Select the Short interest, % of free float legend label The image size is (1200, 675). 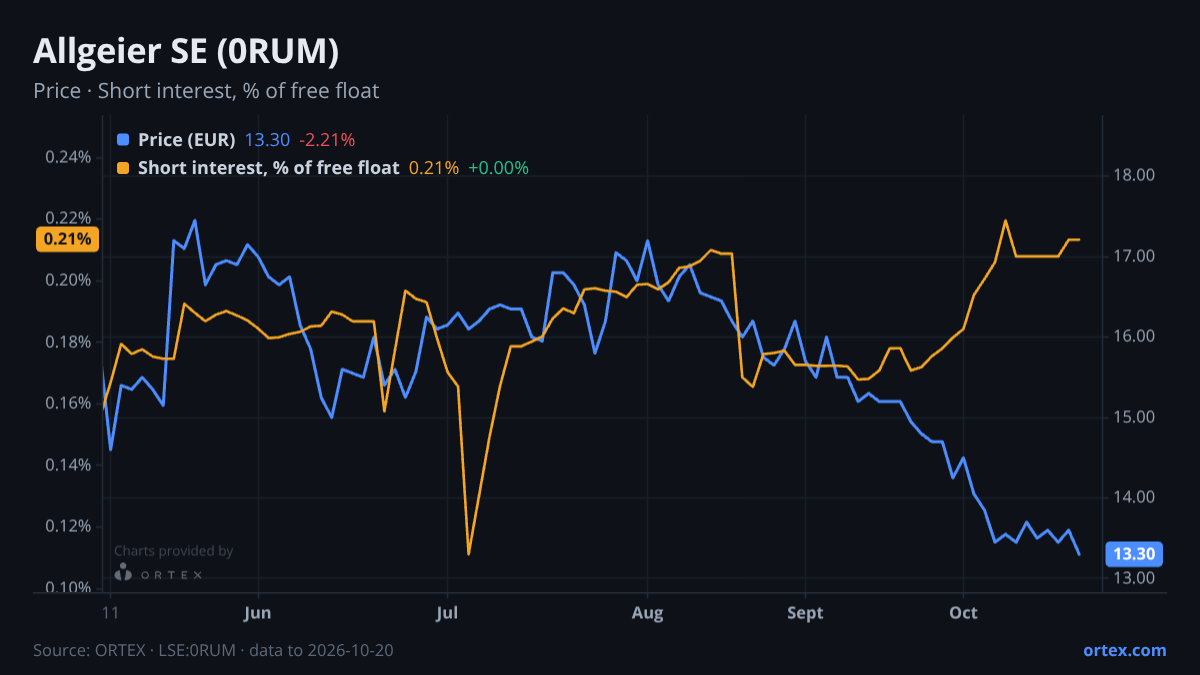click(x=268, y=168)
